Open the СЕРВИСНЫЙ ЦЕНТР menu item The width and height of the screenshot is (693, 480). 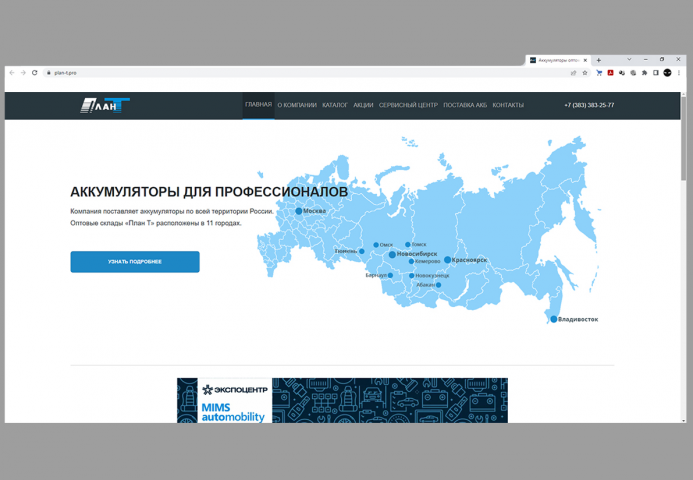tap(408, 105)
